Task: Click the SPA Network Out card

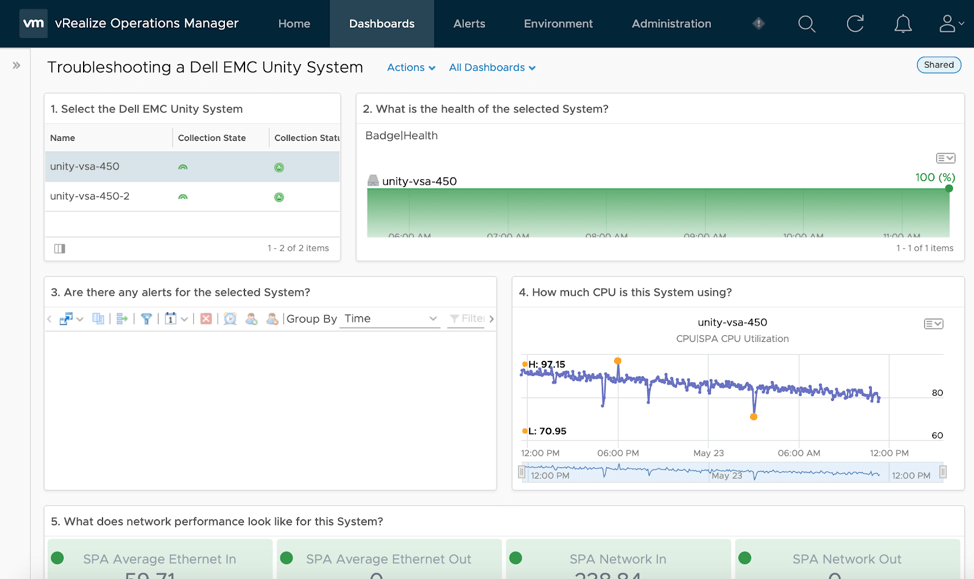Action: pos(847,559)
